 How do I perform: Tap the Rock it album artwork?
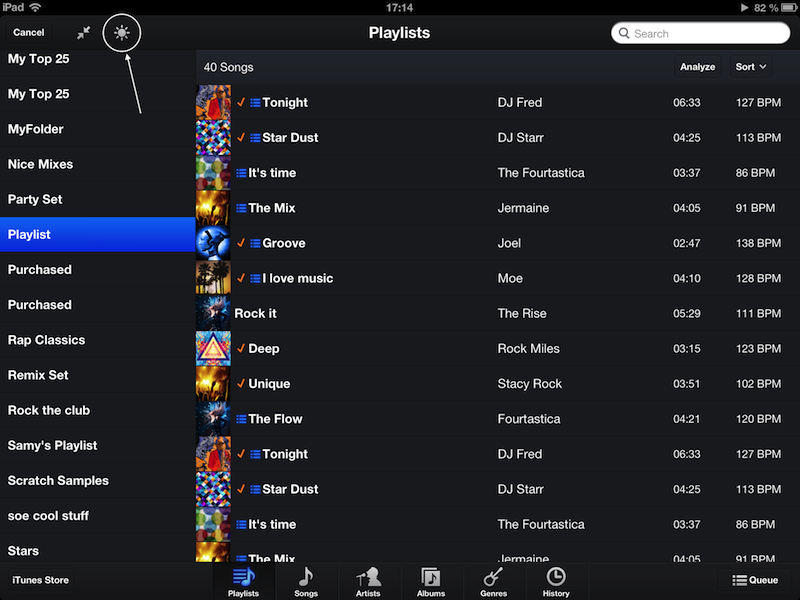[213, 313]
